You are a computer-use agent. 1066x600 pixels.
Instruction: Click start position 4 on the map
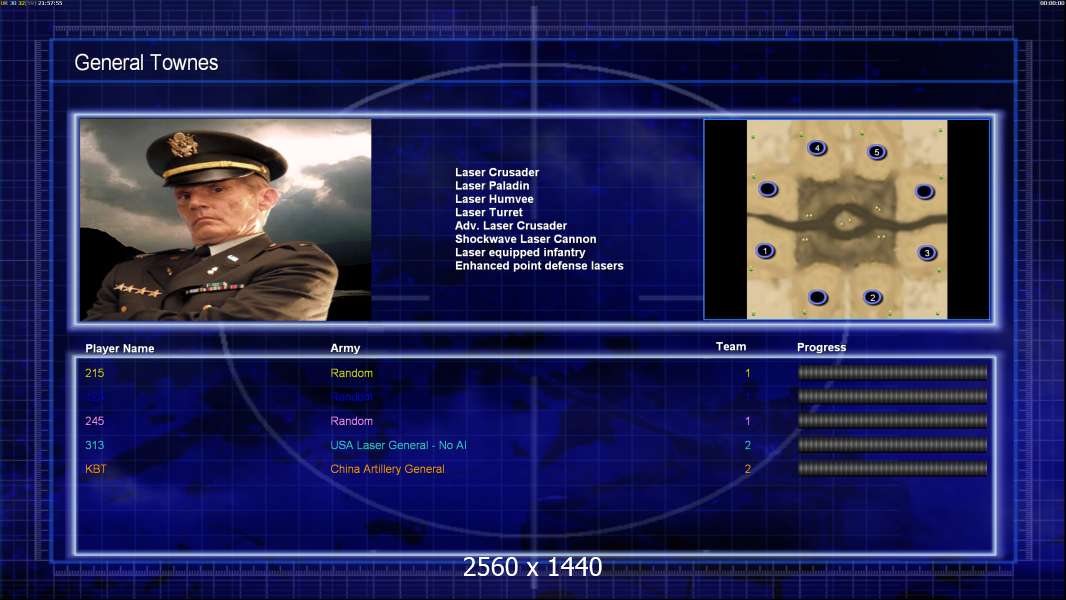click(x=817, y=148)
